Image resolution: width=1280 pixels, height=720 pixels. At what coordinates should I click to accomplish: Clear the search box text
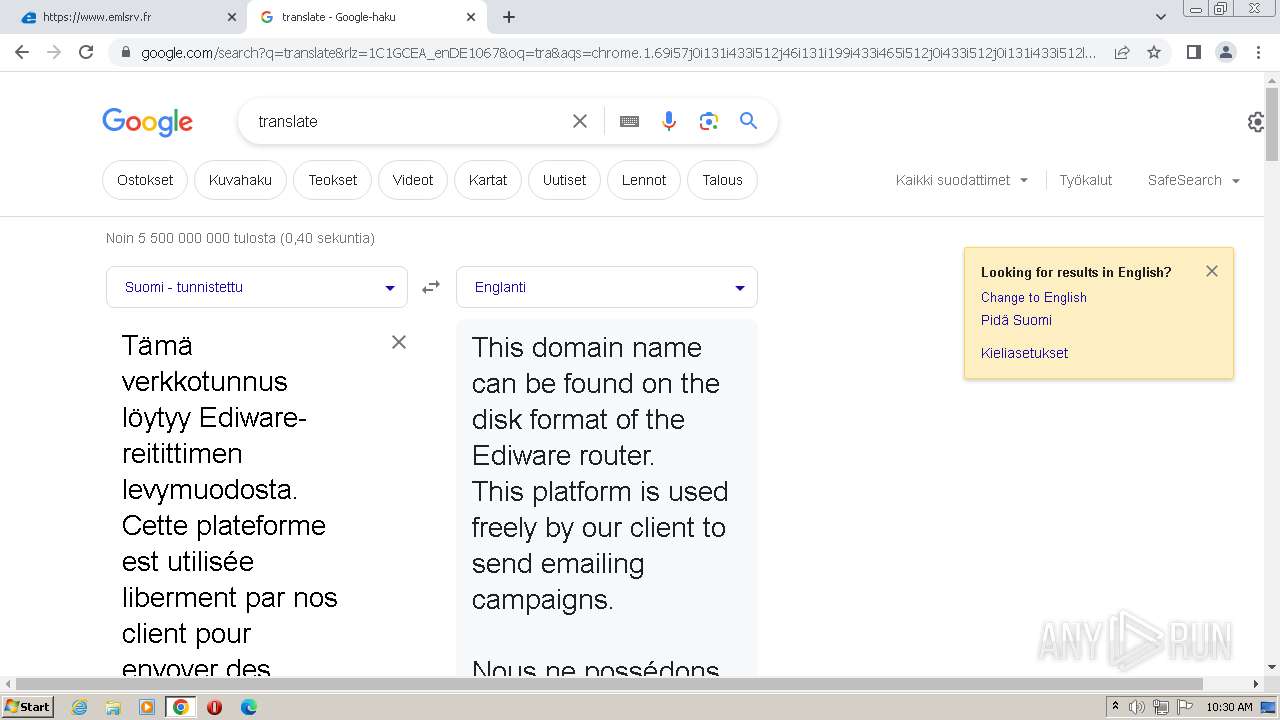pyautogui.click(x=580, y=121)
